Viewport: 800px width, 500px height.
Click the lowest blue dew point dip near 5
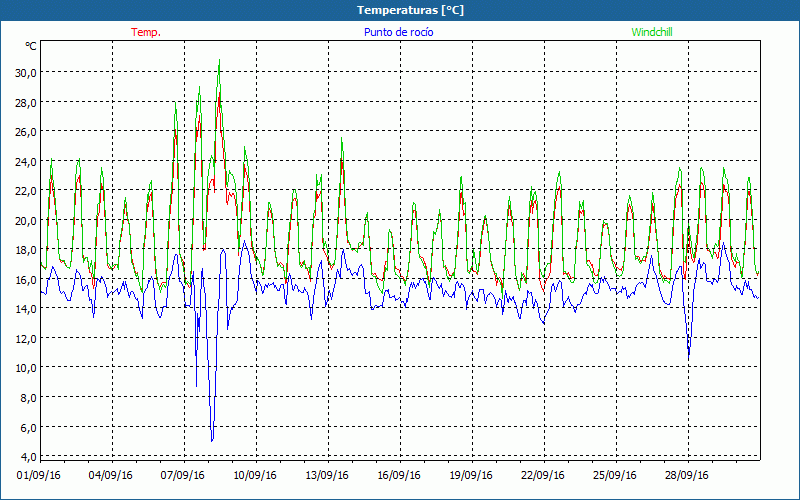coord(212,440)
